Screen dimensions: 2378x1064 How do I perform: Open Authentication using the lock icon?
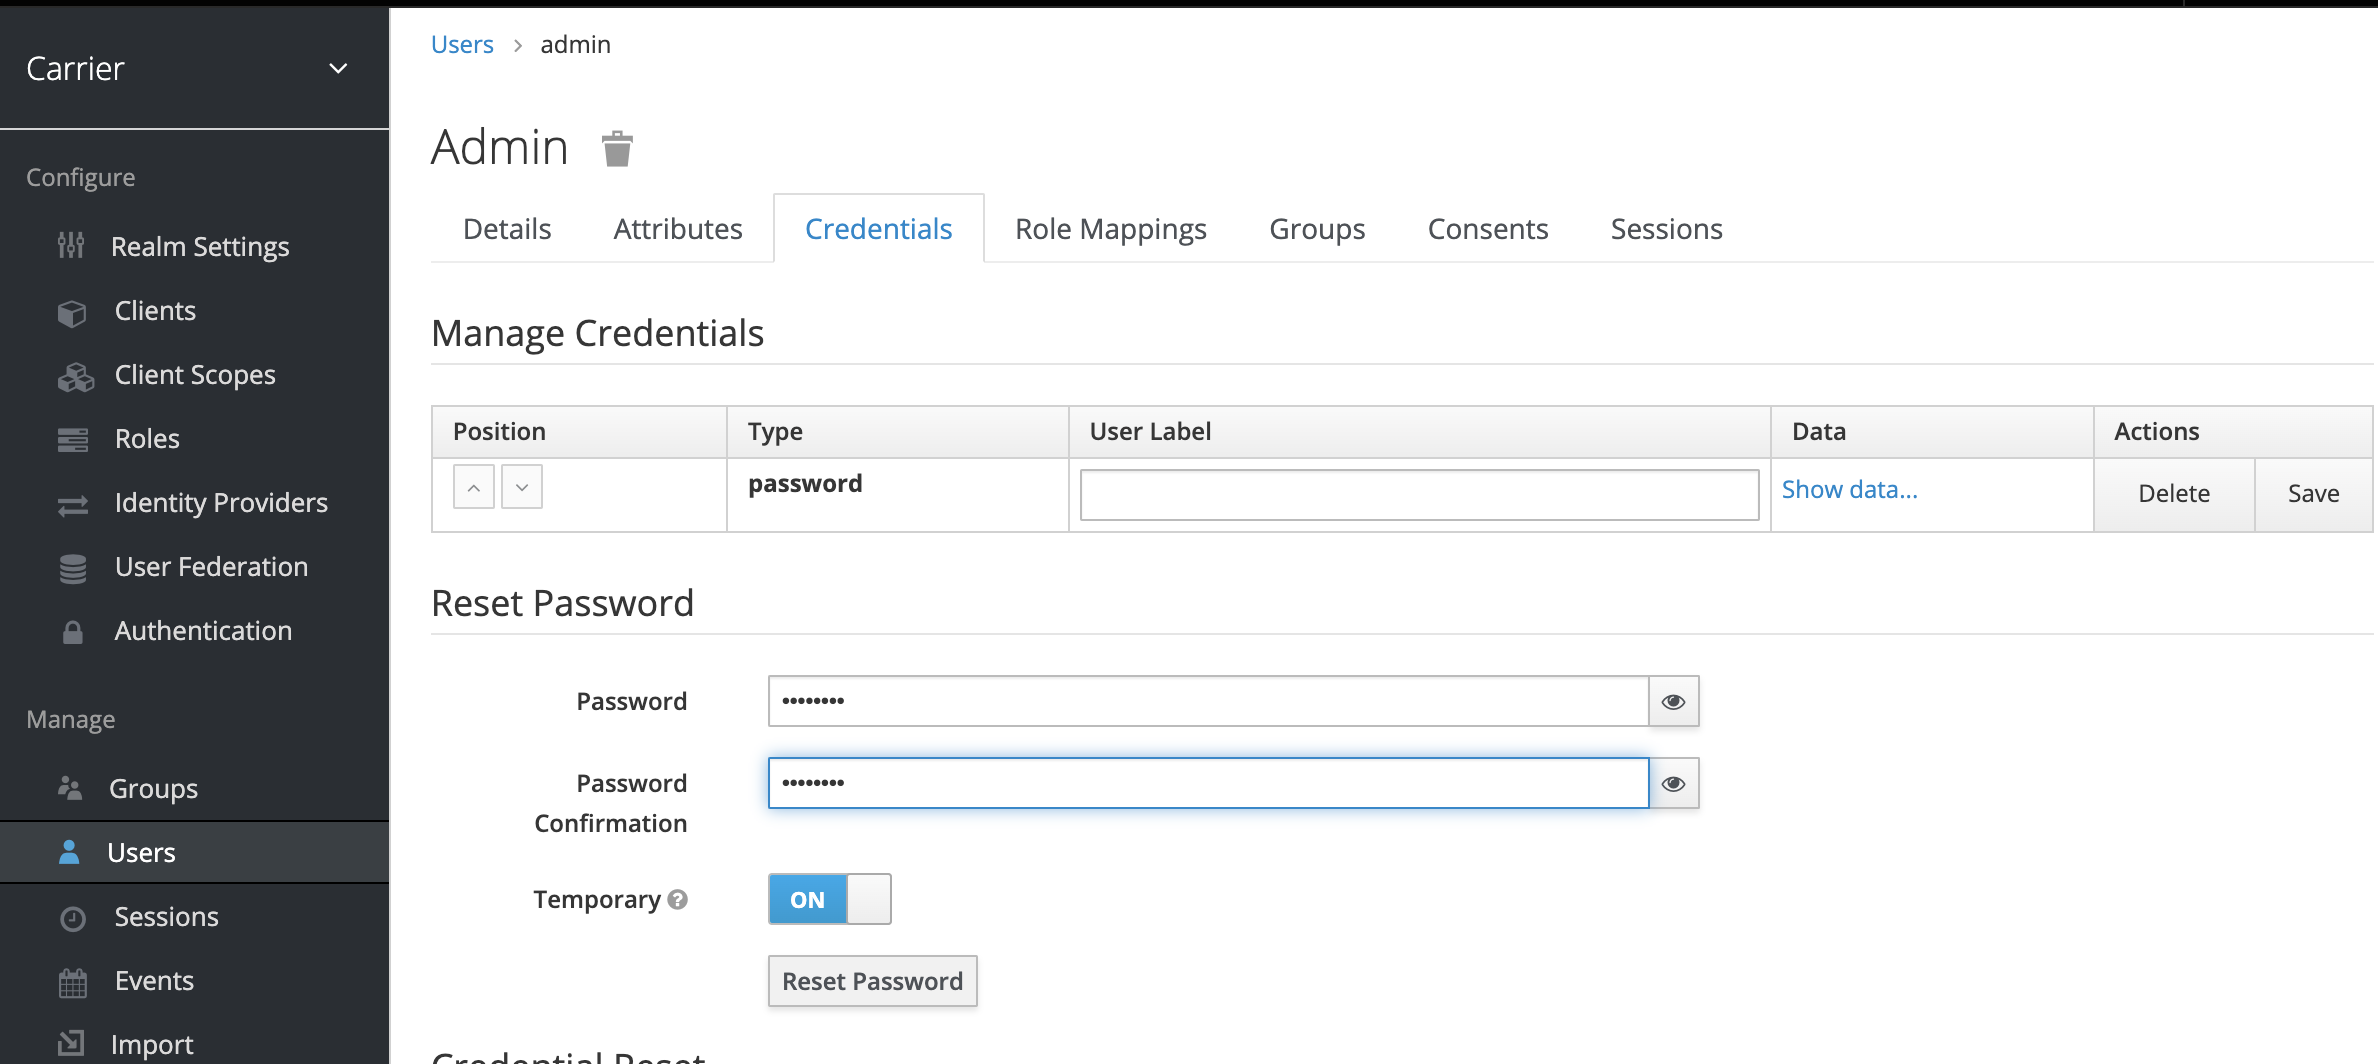tap(72, 630)
